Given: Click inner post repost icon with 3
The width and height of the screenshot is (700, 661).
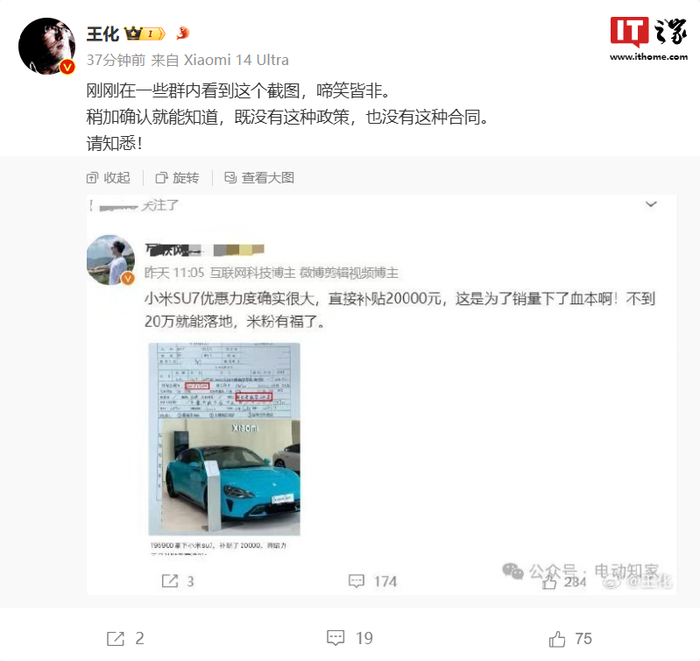Looking at the screenshot, I should pyautogui.click(x=170, y=581).
